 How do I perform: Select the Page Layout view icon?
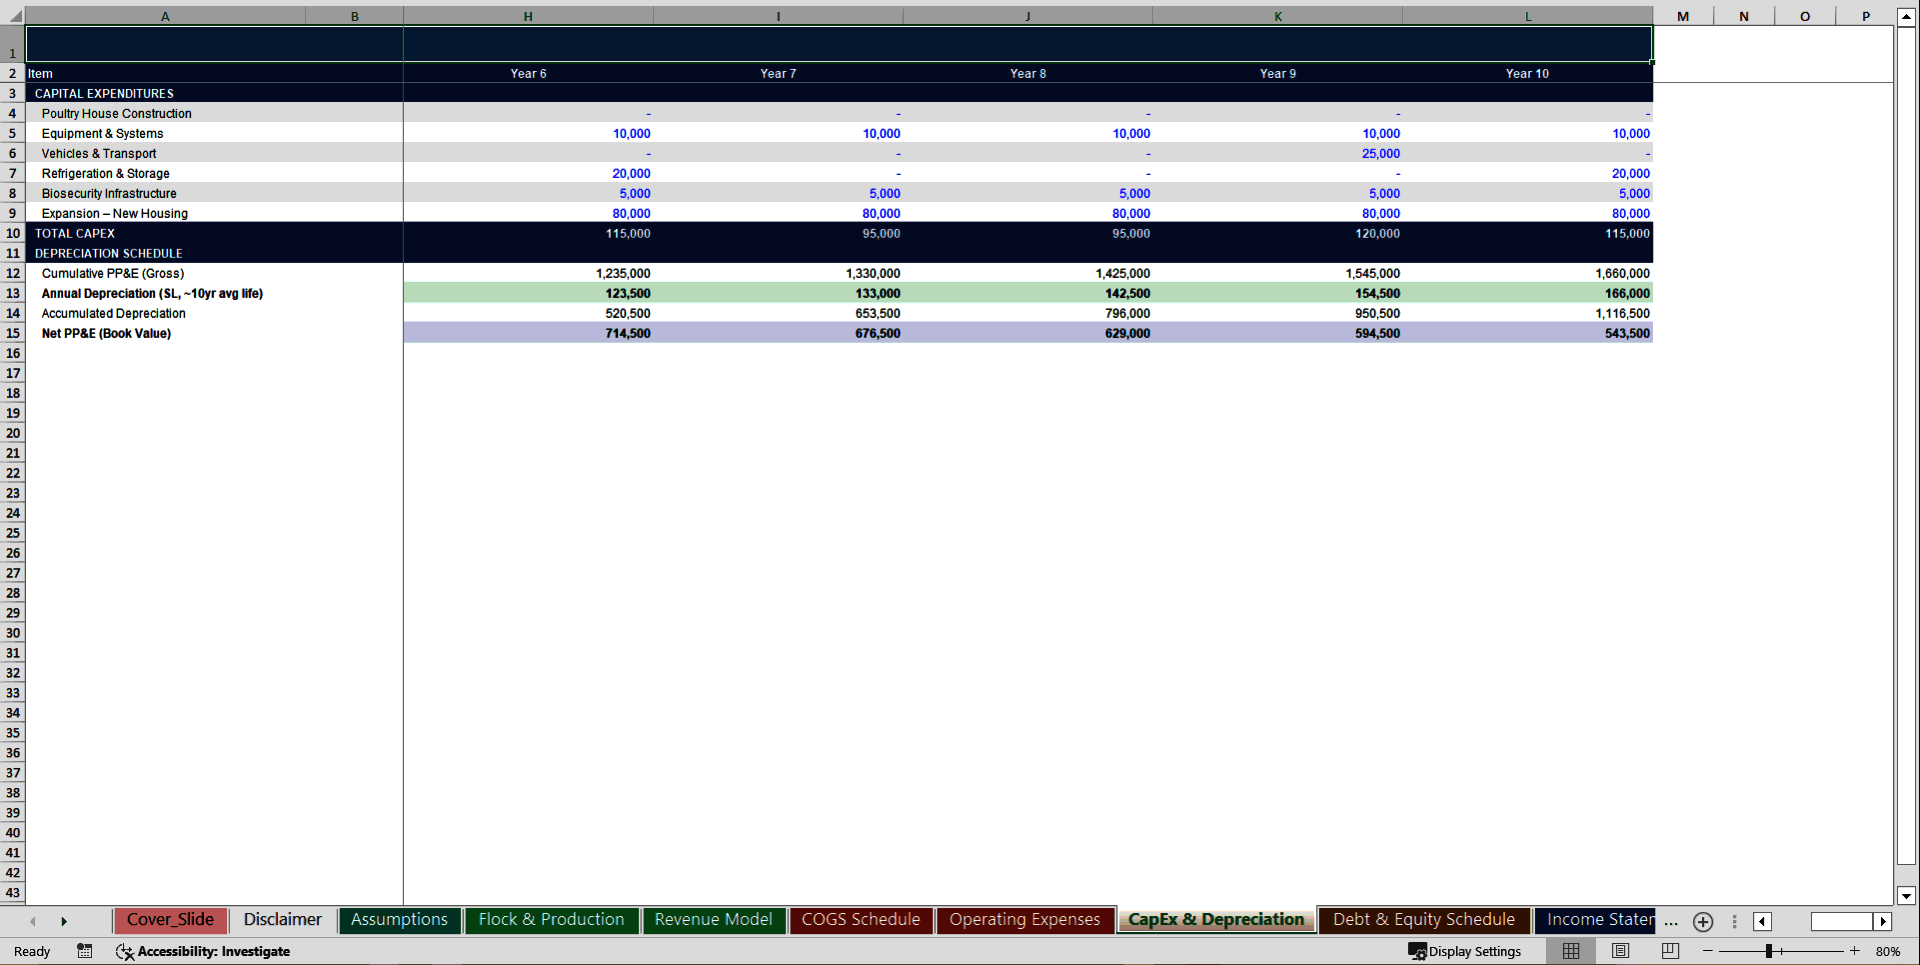pyautogui.click(x=1621, y=951)
